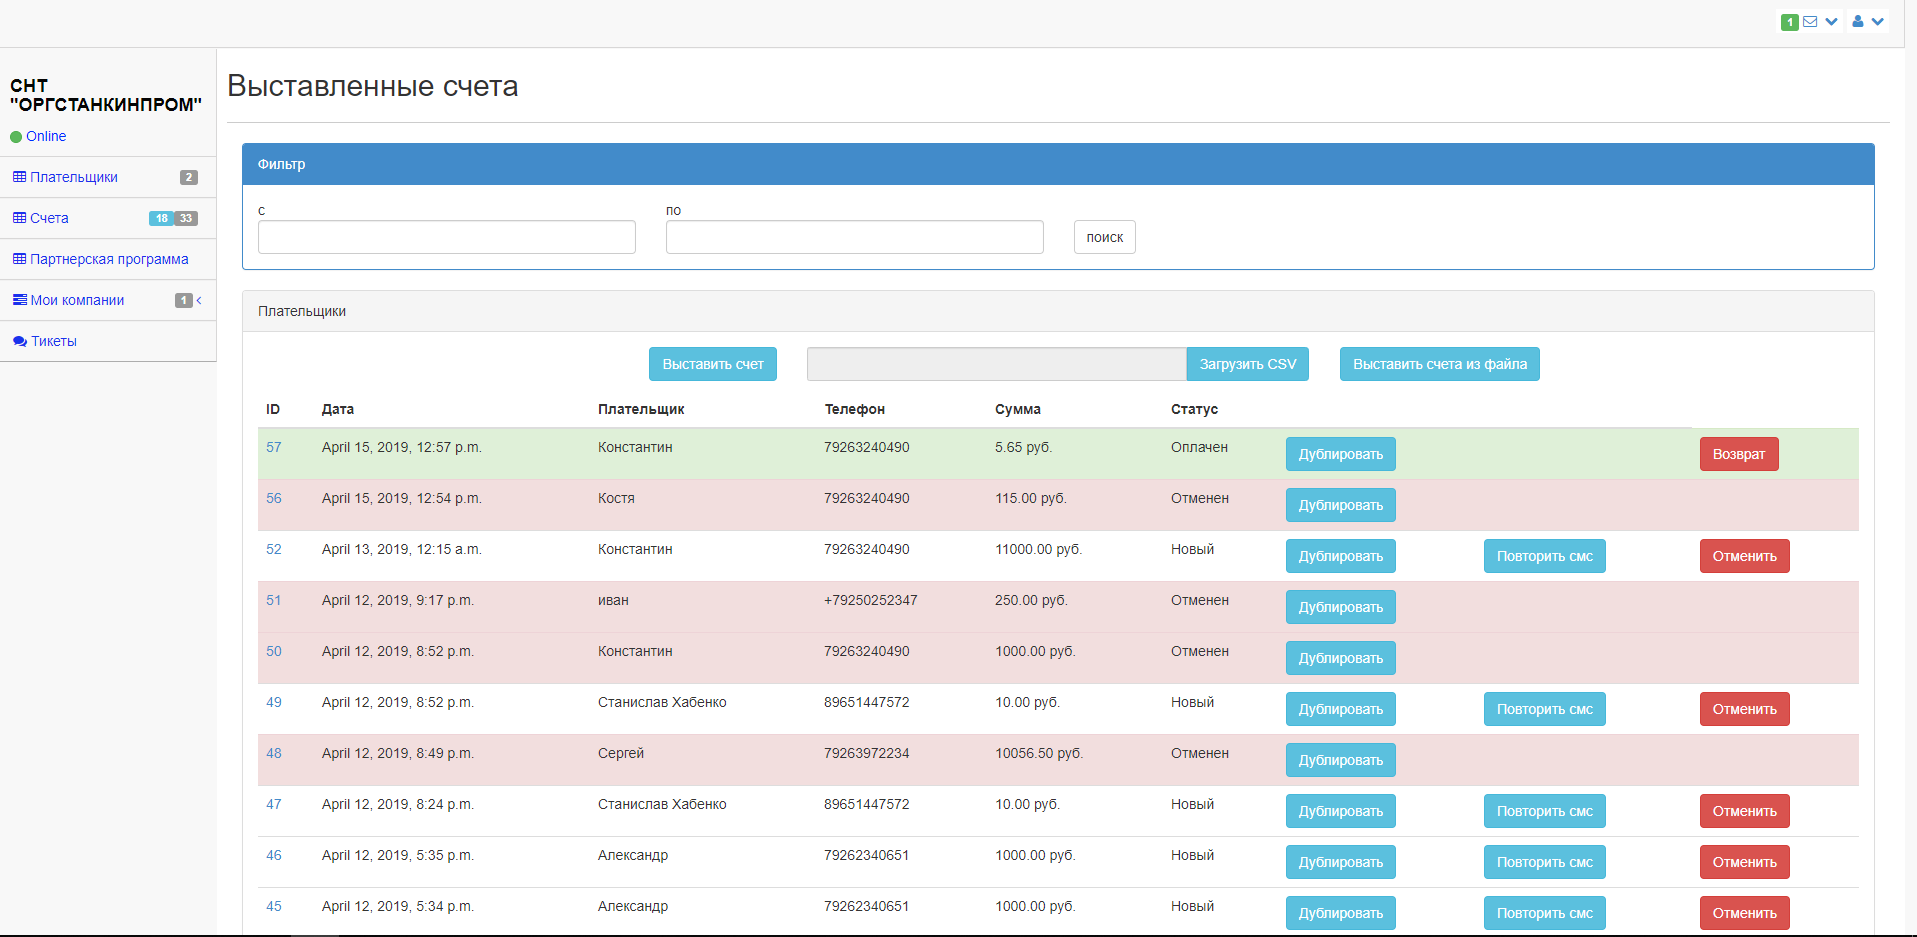This screenshot has width=1917, height=937.
Task: Expand the messages dropdown chevron
Action: [x=1831, y=21]
